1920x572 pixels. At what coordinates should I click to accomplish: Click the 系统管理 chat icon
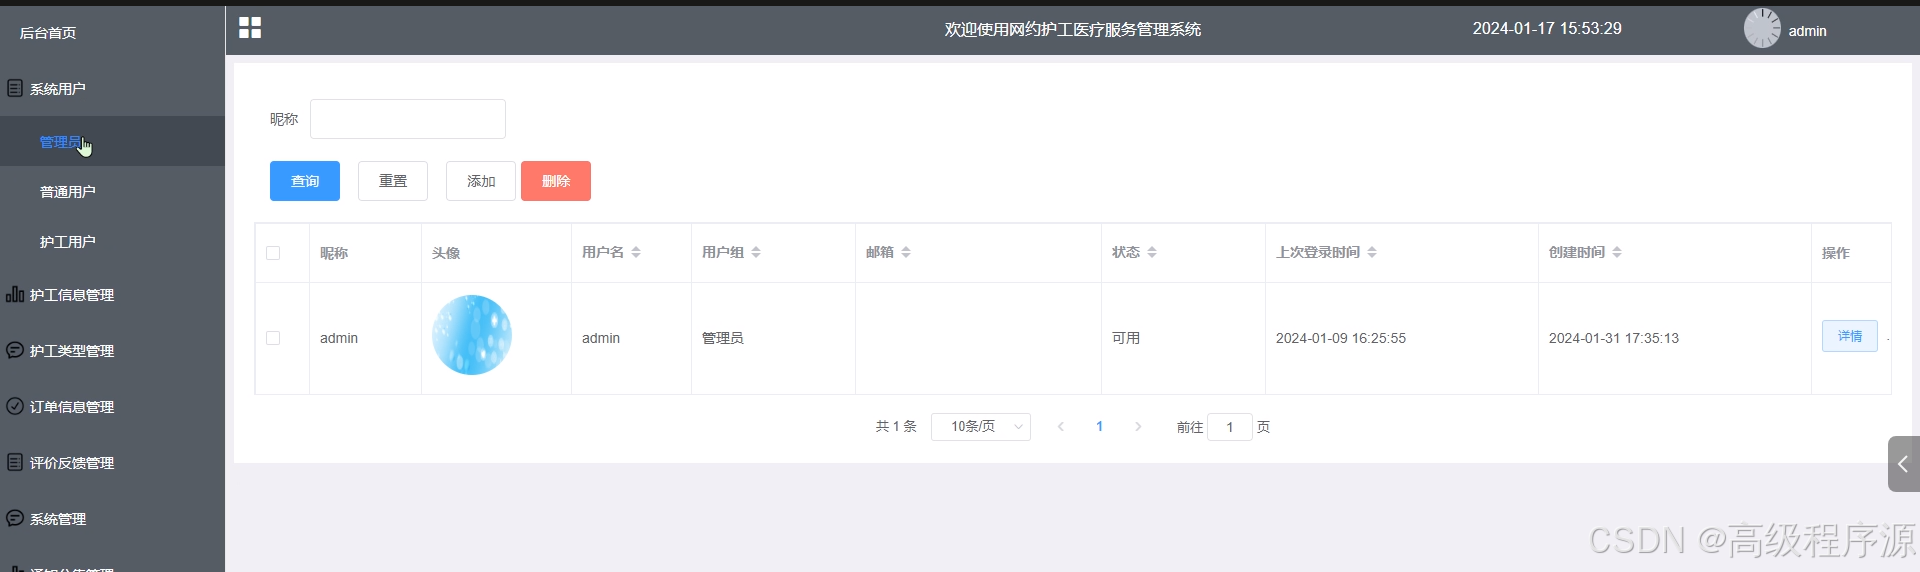coord(15,518)
